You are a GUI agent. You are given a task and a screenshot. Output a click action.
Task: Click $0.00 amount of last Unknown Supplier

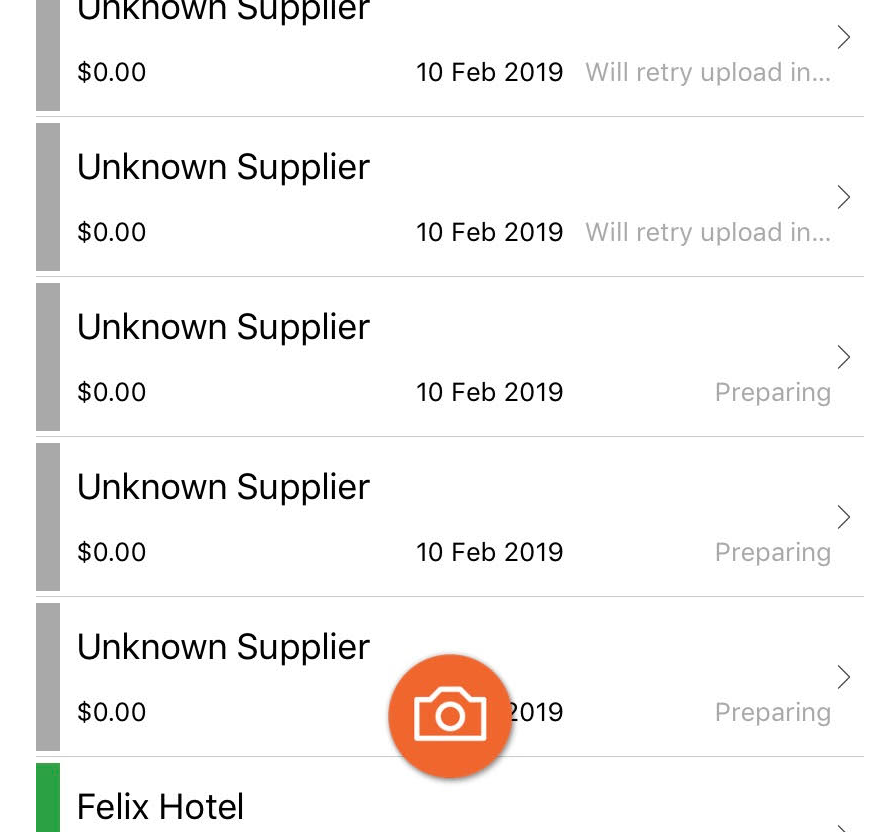coord(112,712)
